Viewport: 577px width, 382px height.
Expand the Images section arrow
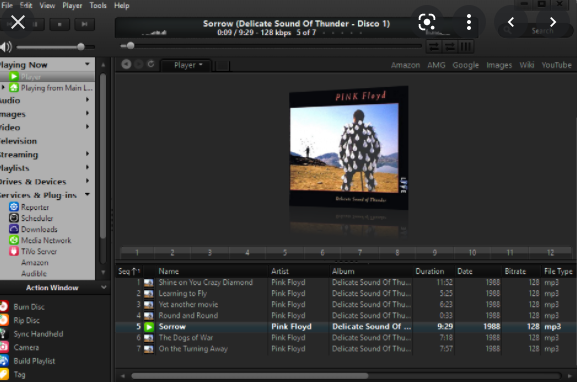pyautogui.click(x=88, y=113)
